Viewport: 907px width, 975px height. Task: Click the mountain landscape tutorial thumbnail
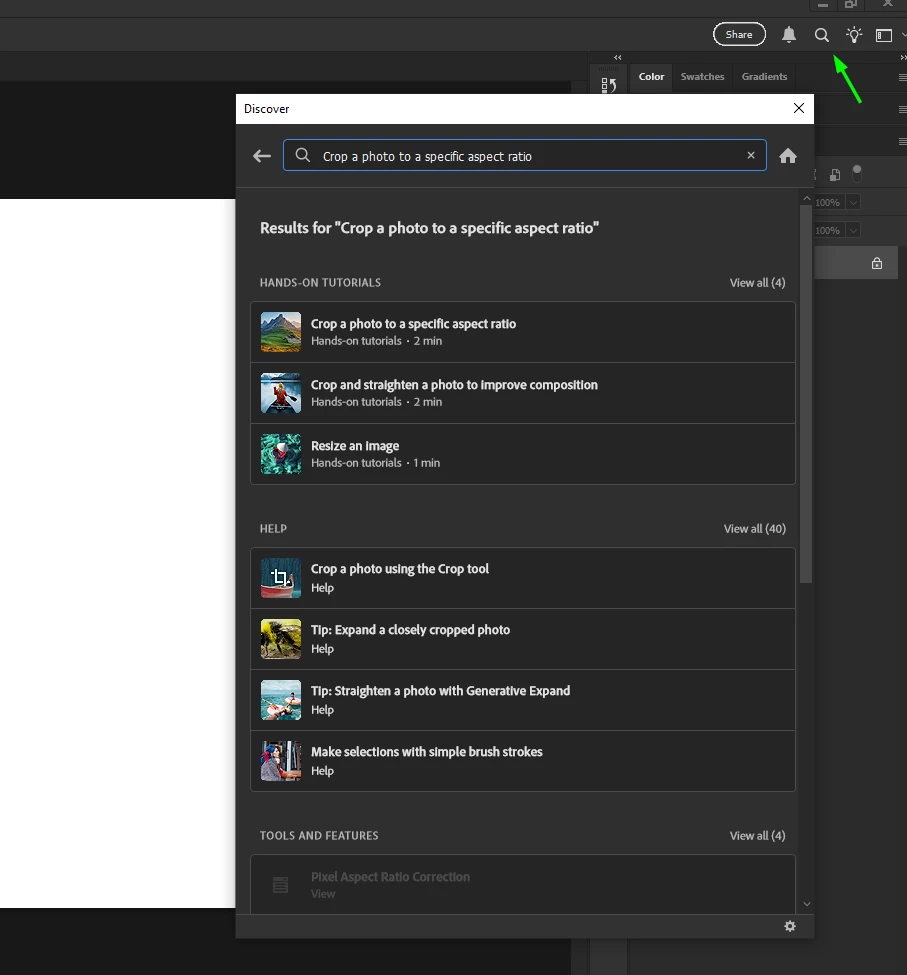point(281,332)
